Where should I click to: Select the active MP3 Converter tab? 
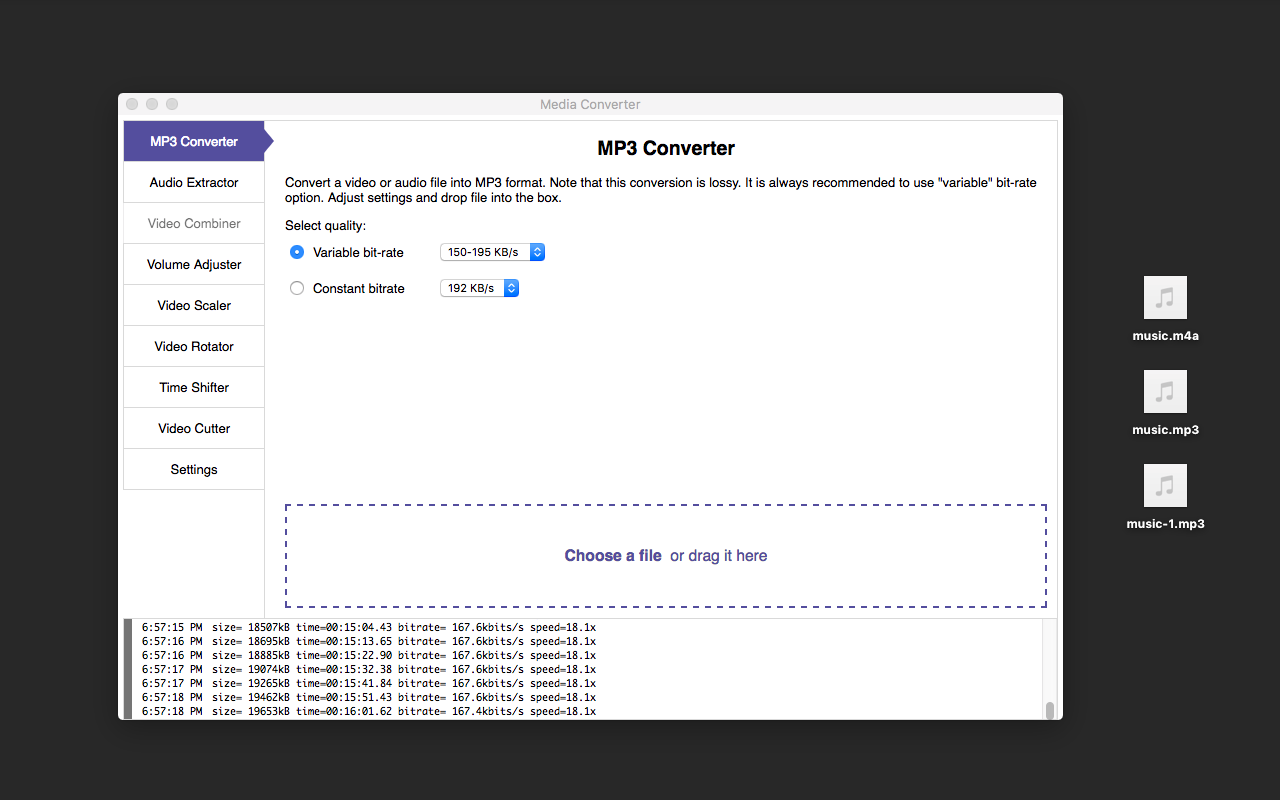tap(193, 141)
